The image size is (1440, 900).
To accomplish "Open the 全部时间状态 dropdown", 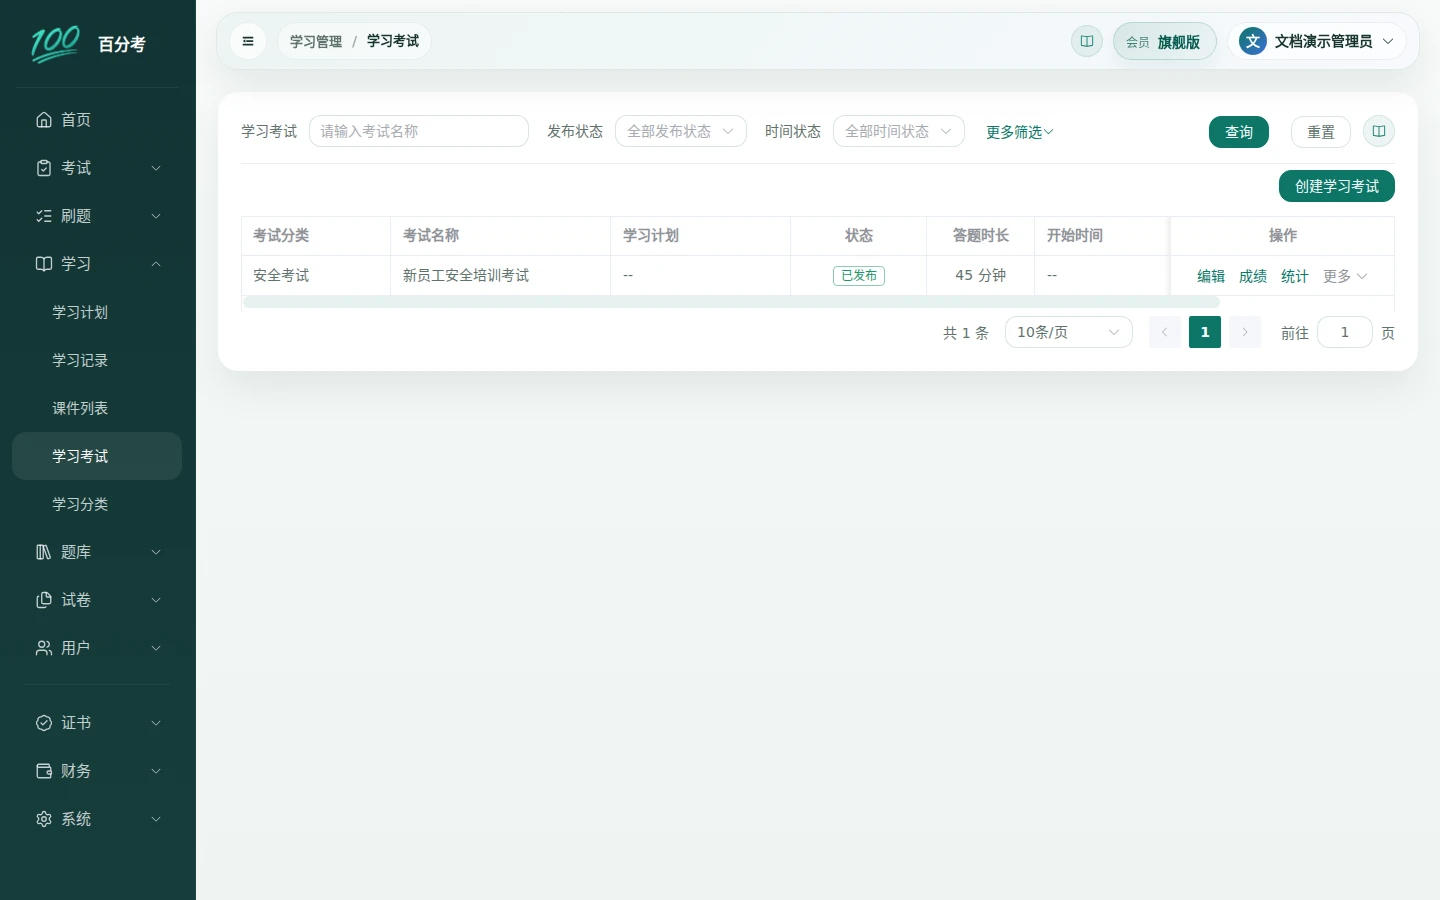I will click(x=899, y=131).
